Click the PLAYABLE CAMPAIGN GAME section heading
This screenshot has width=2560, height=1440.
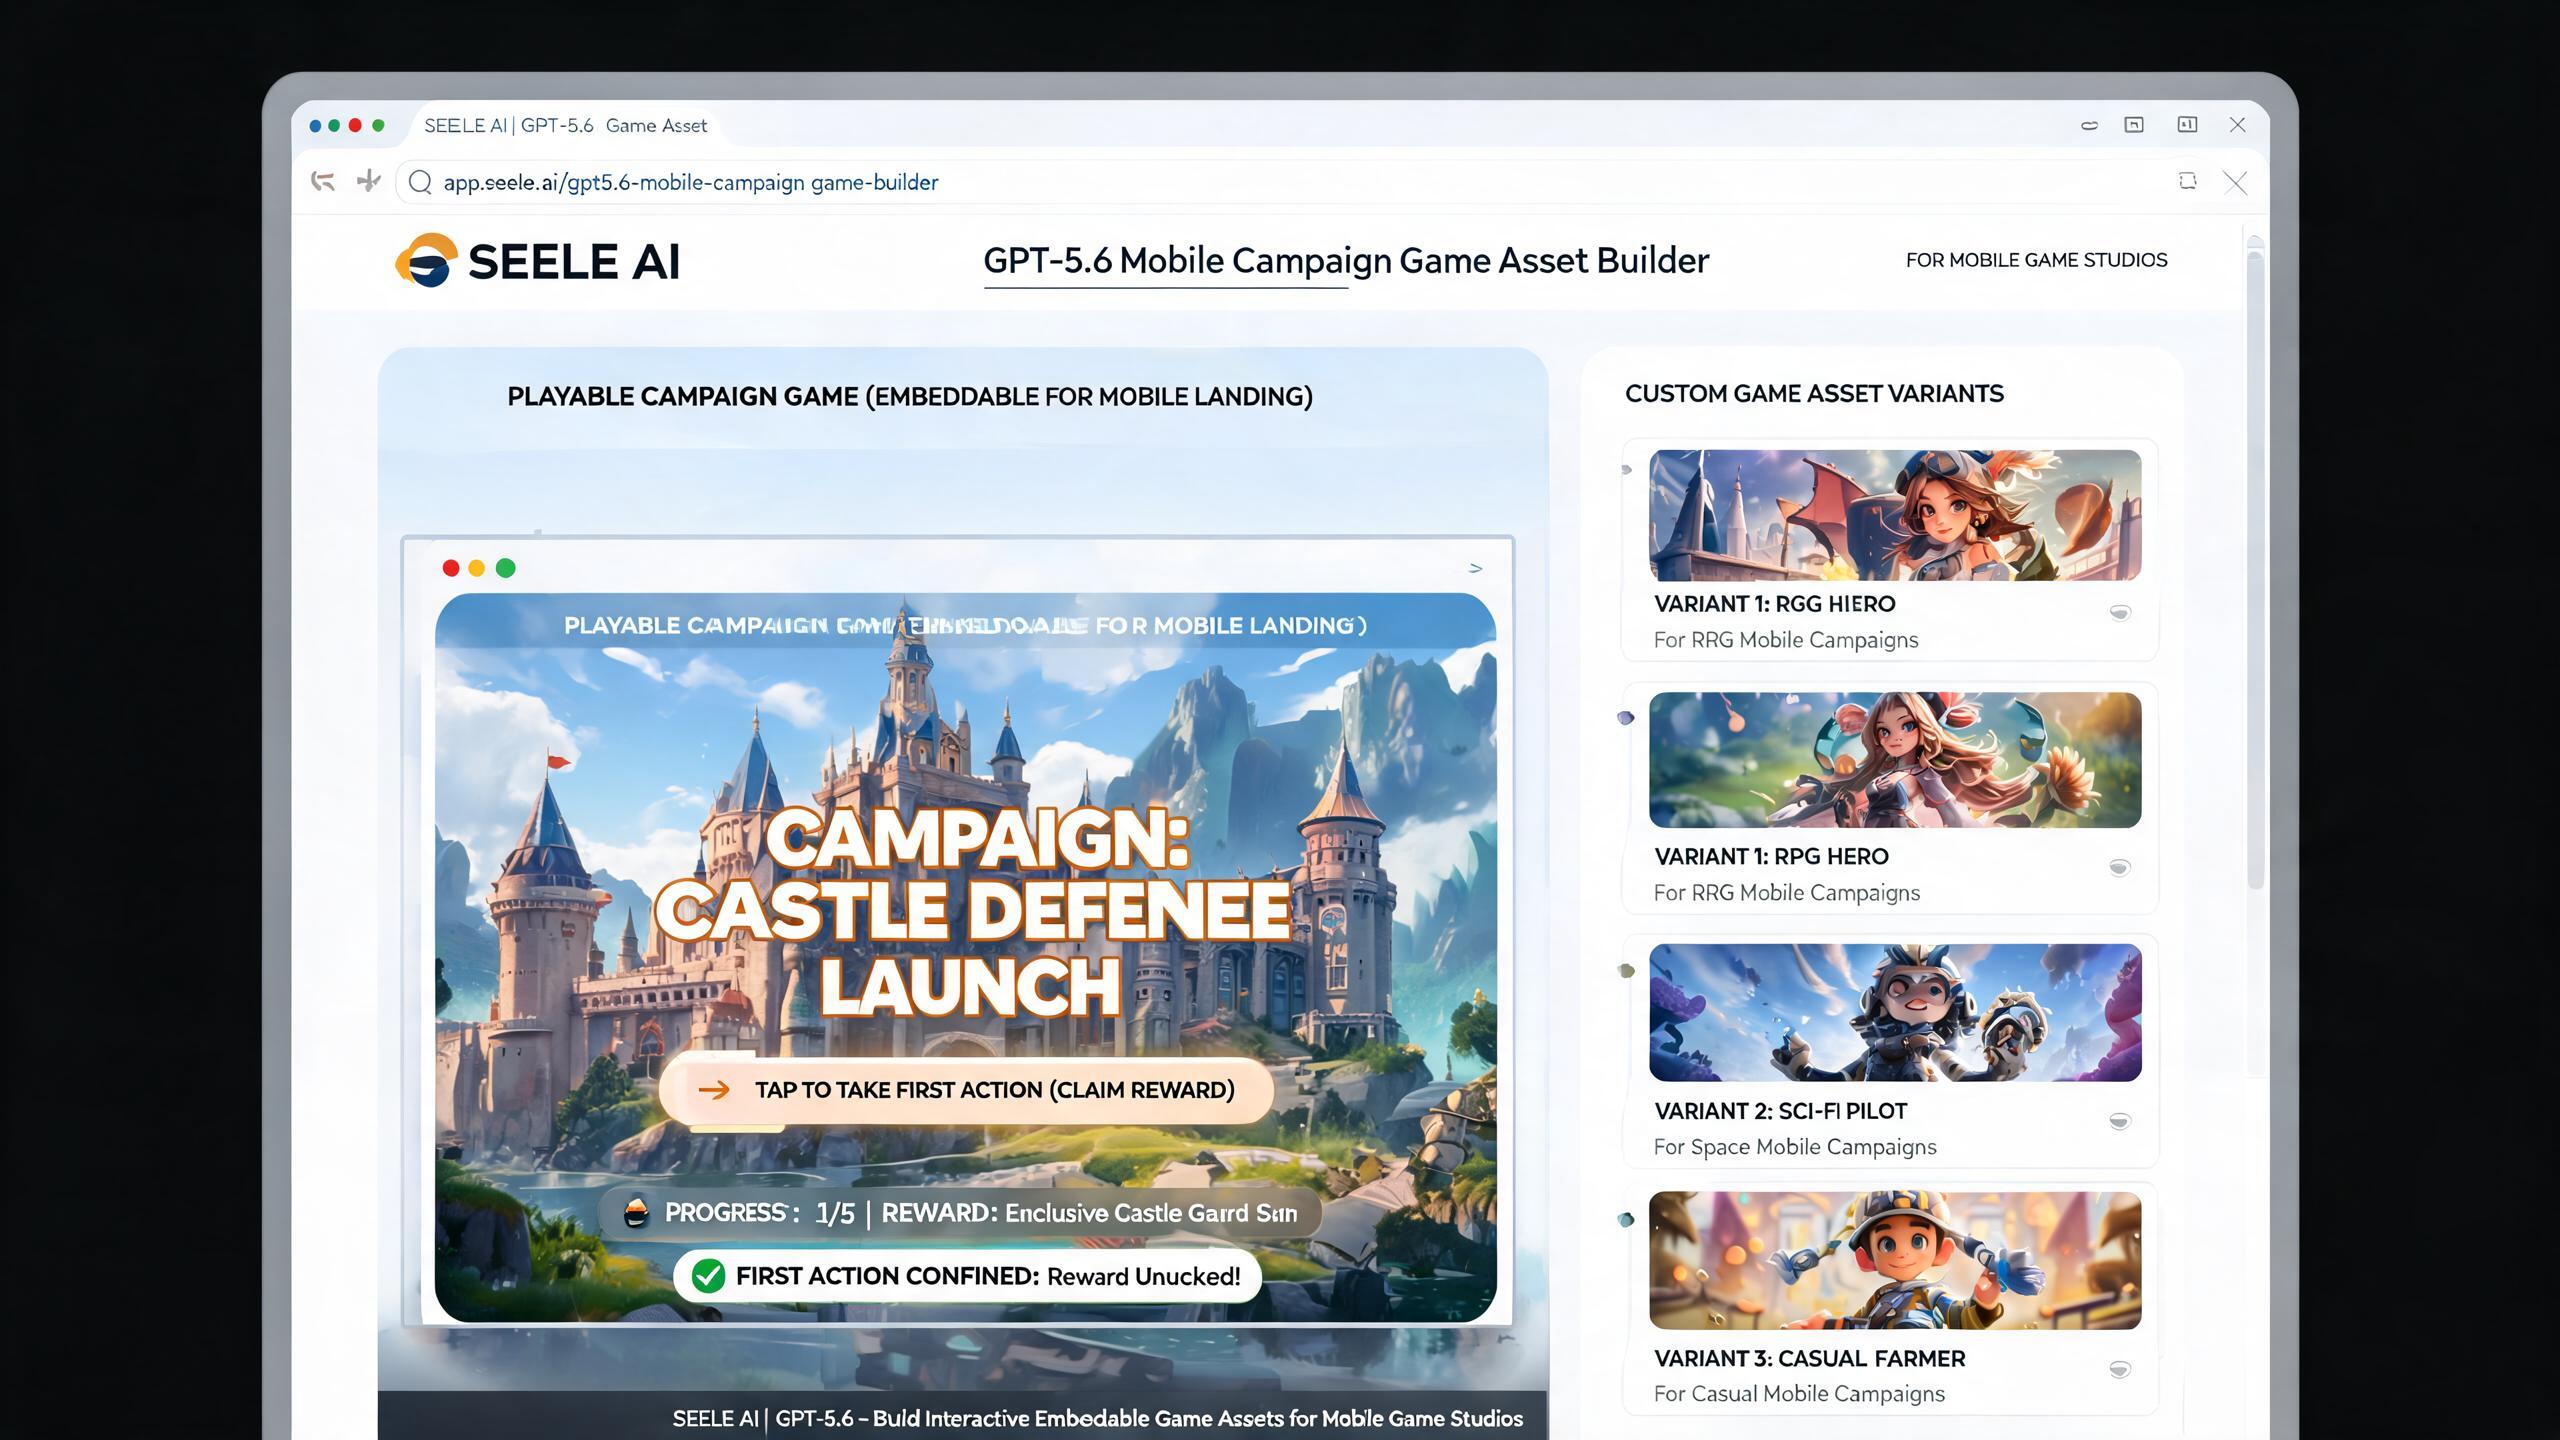point(910,396)
